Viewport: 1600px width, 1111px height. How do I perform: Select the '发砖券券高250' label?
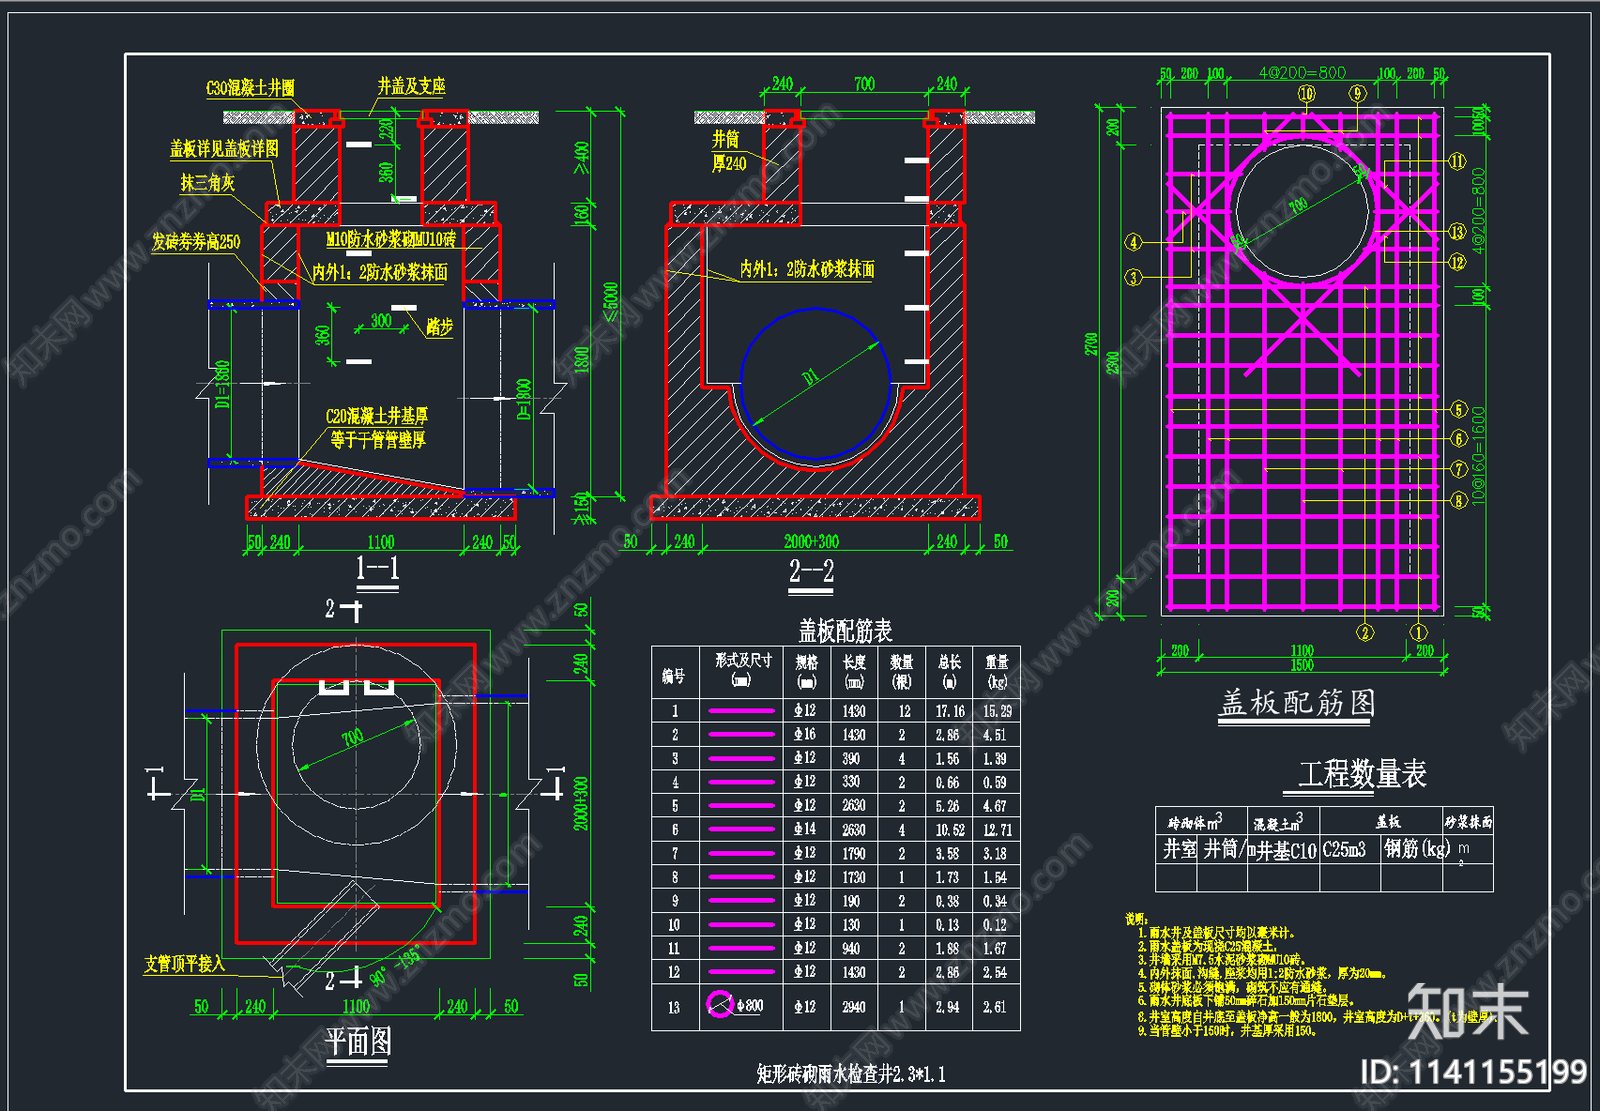pyautogui.click(x=196, y=242)
